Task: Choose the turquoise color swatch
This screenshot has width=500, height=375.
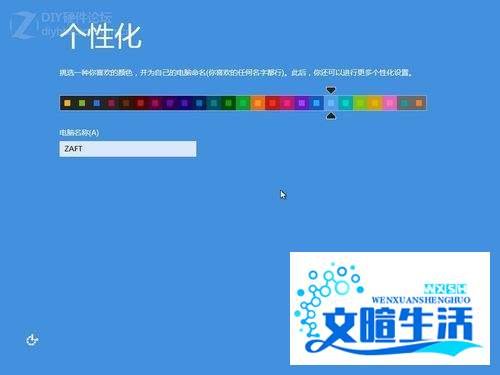Action: click(346, 103)
